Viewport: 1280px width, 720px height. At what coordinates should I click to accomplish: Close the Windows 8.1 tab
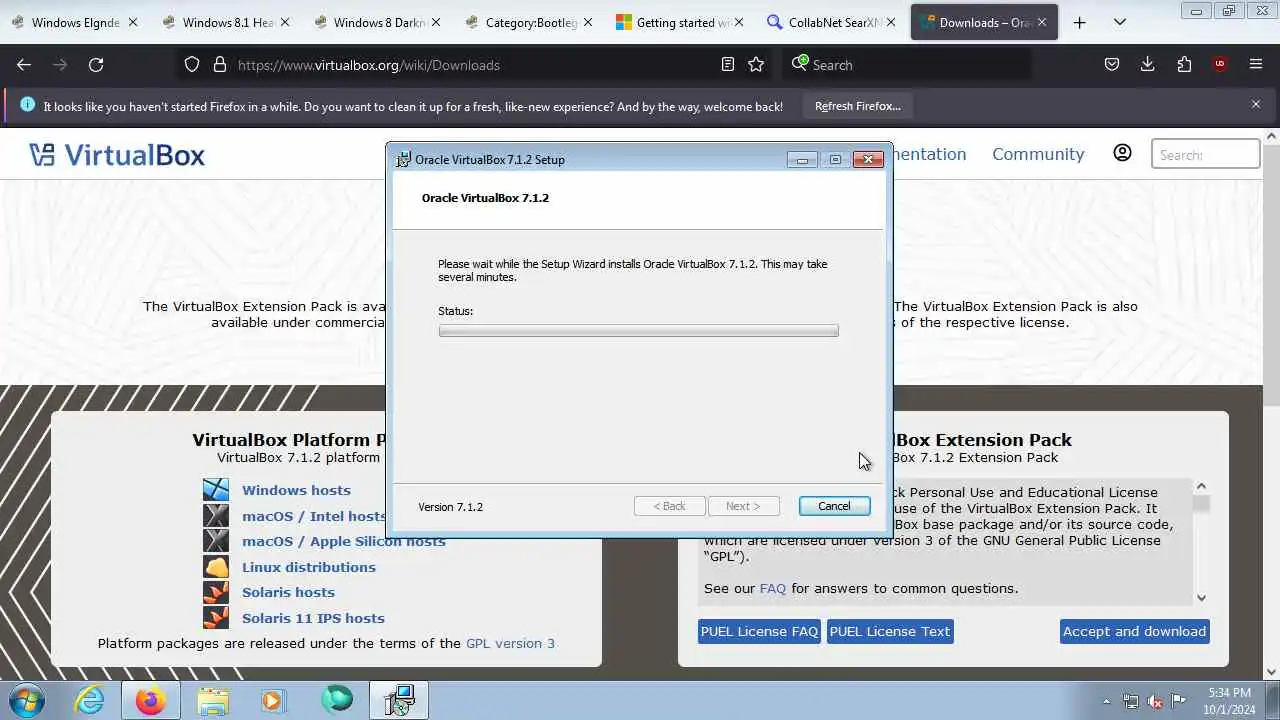285,22
